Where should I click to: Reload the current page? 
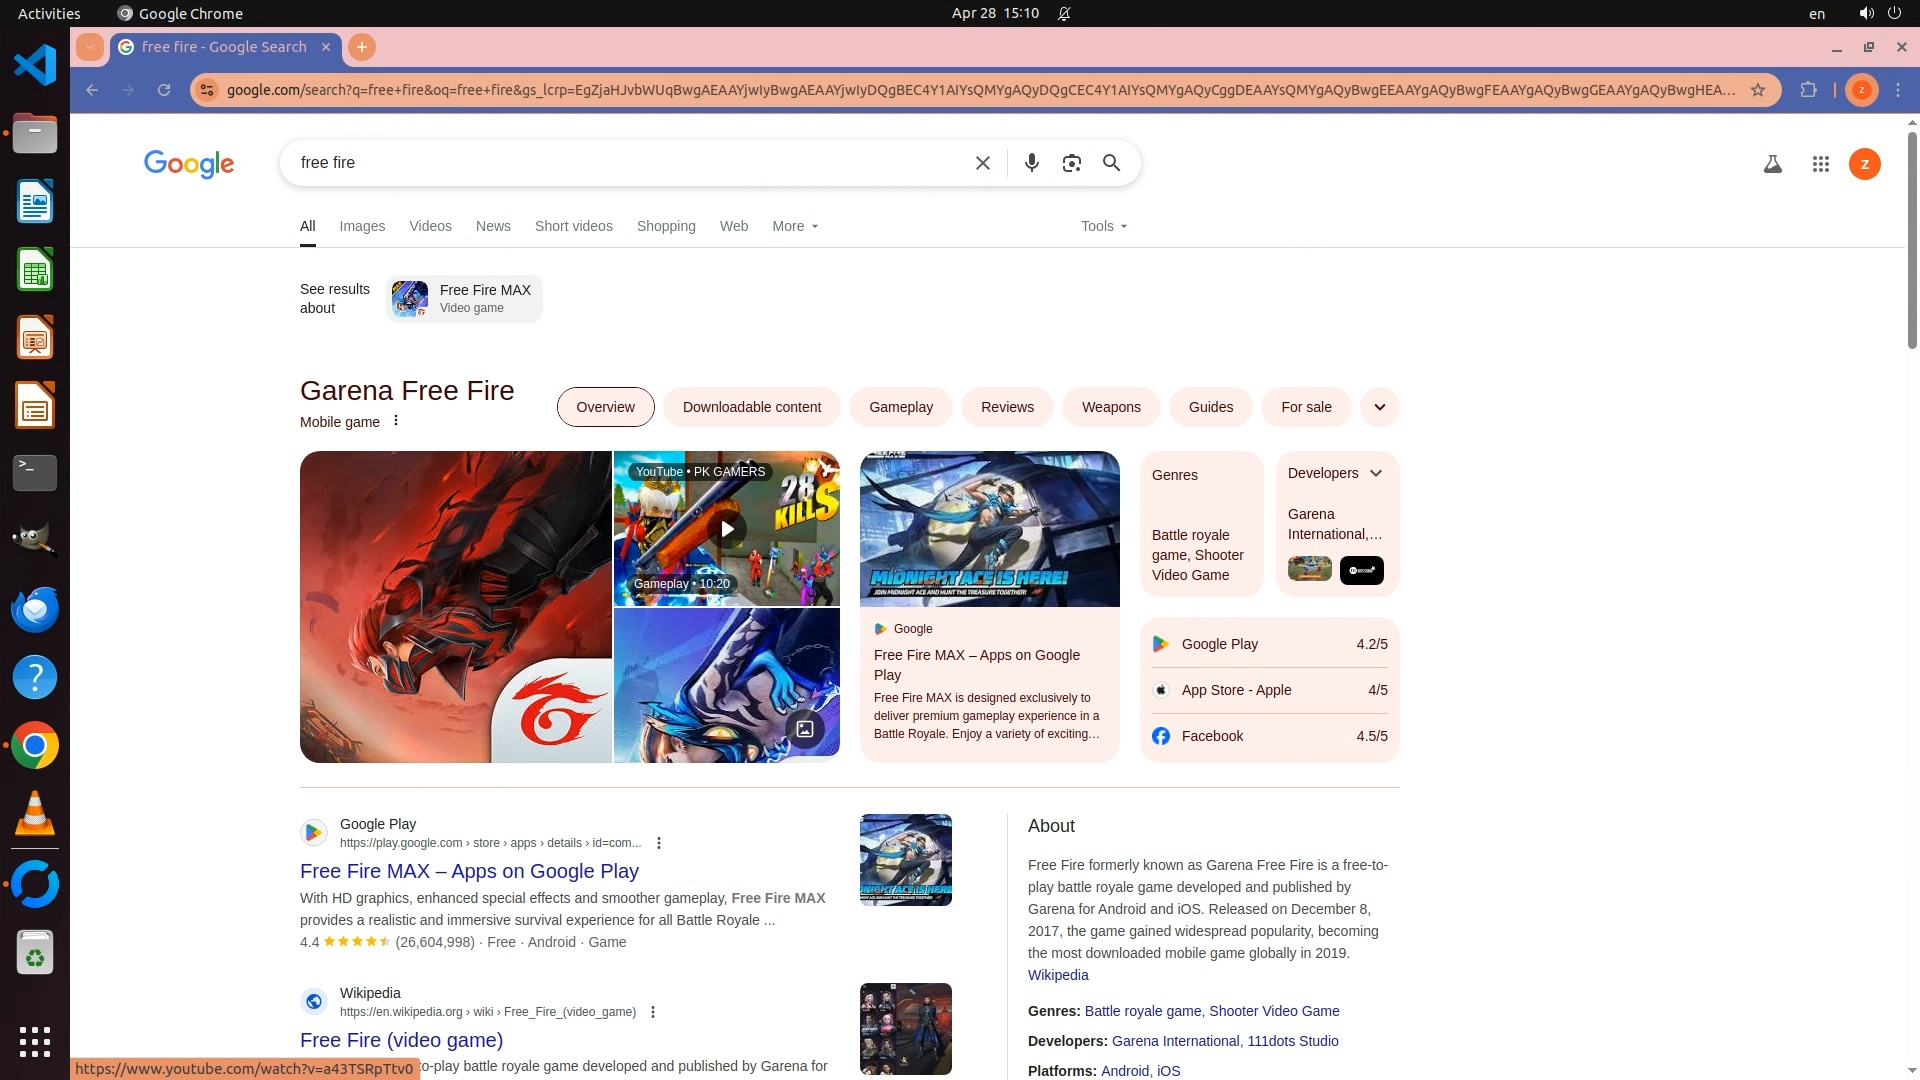click(164, 90)
